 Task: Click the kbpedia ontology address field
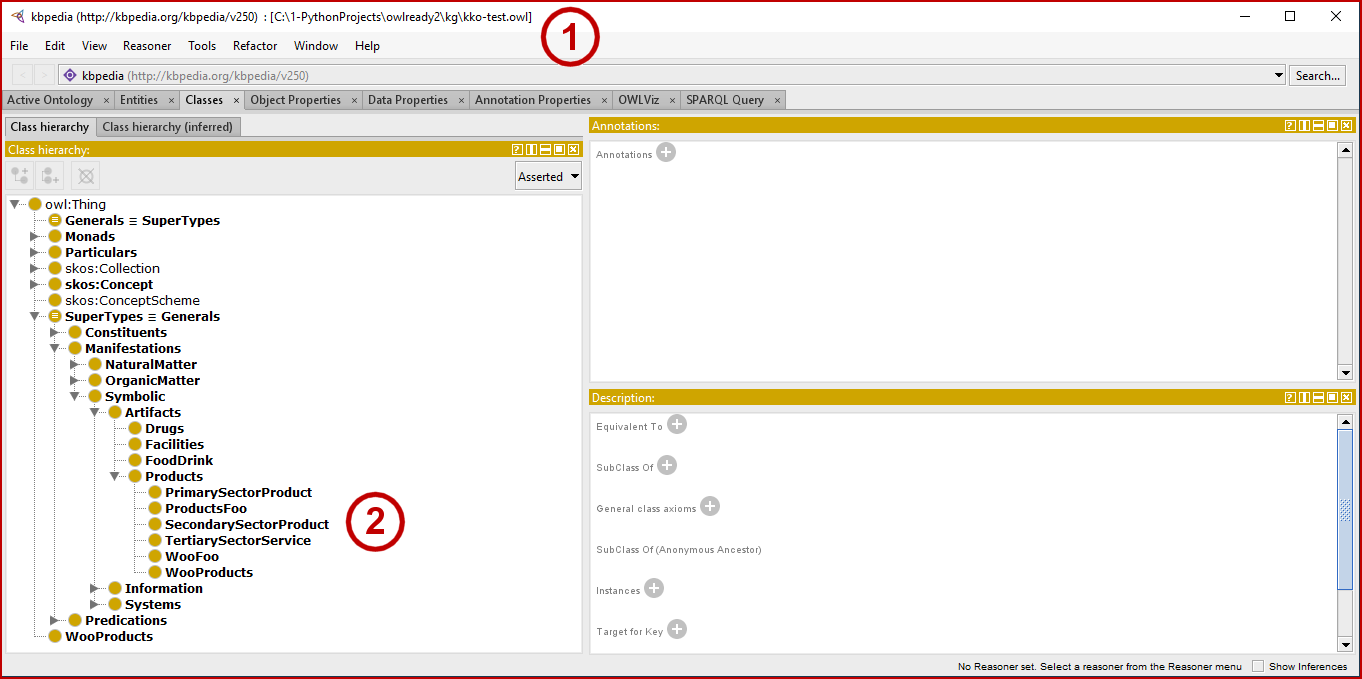pyautogui.click(x=672, y=75)
